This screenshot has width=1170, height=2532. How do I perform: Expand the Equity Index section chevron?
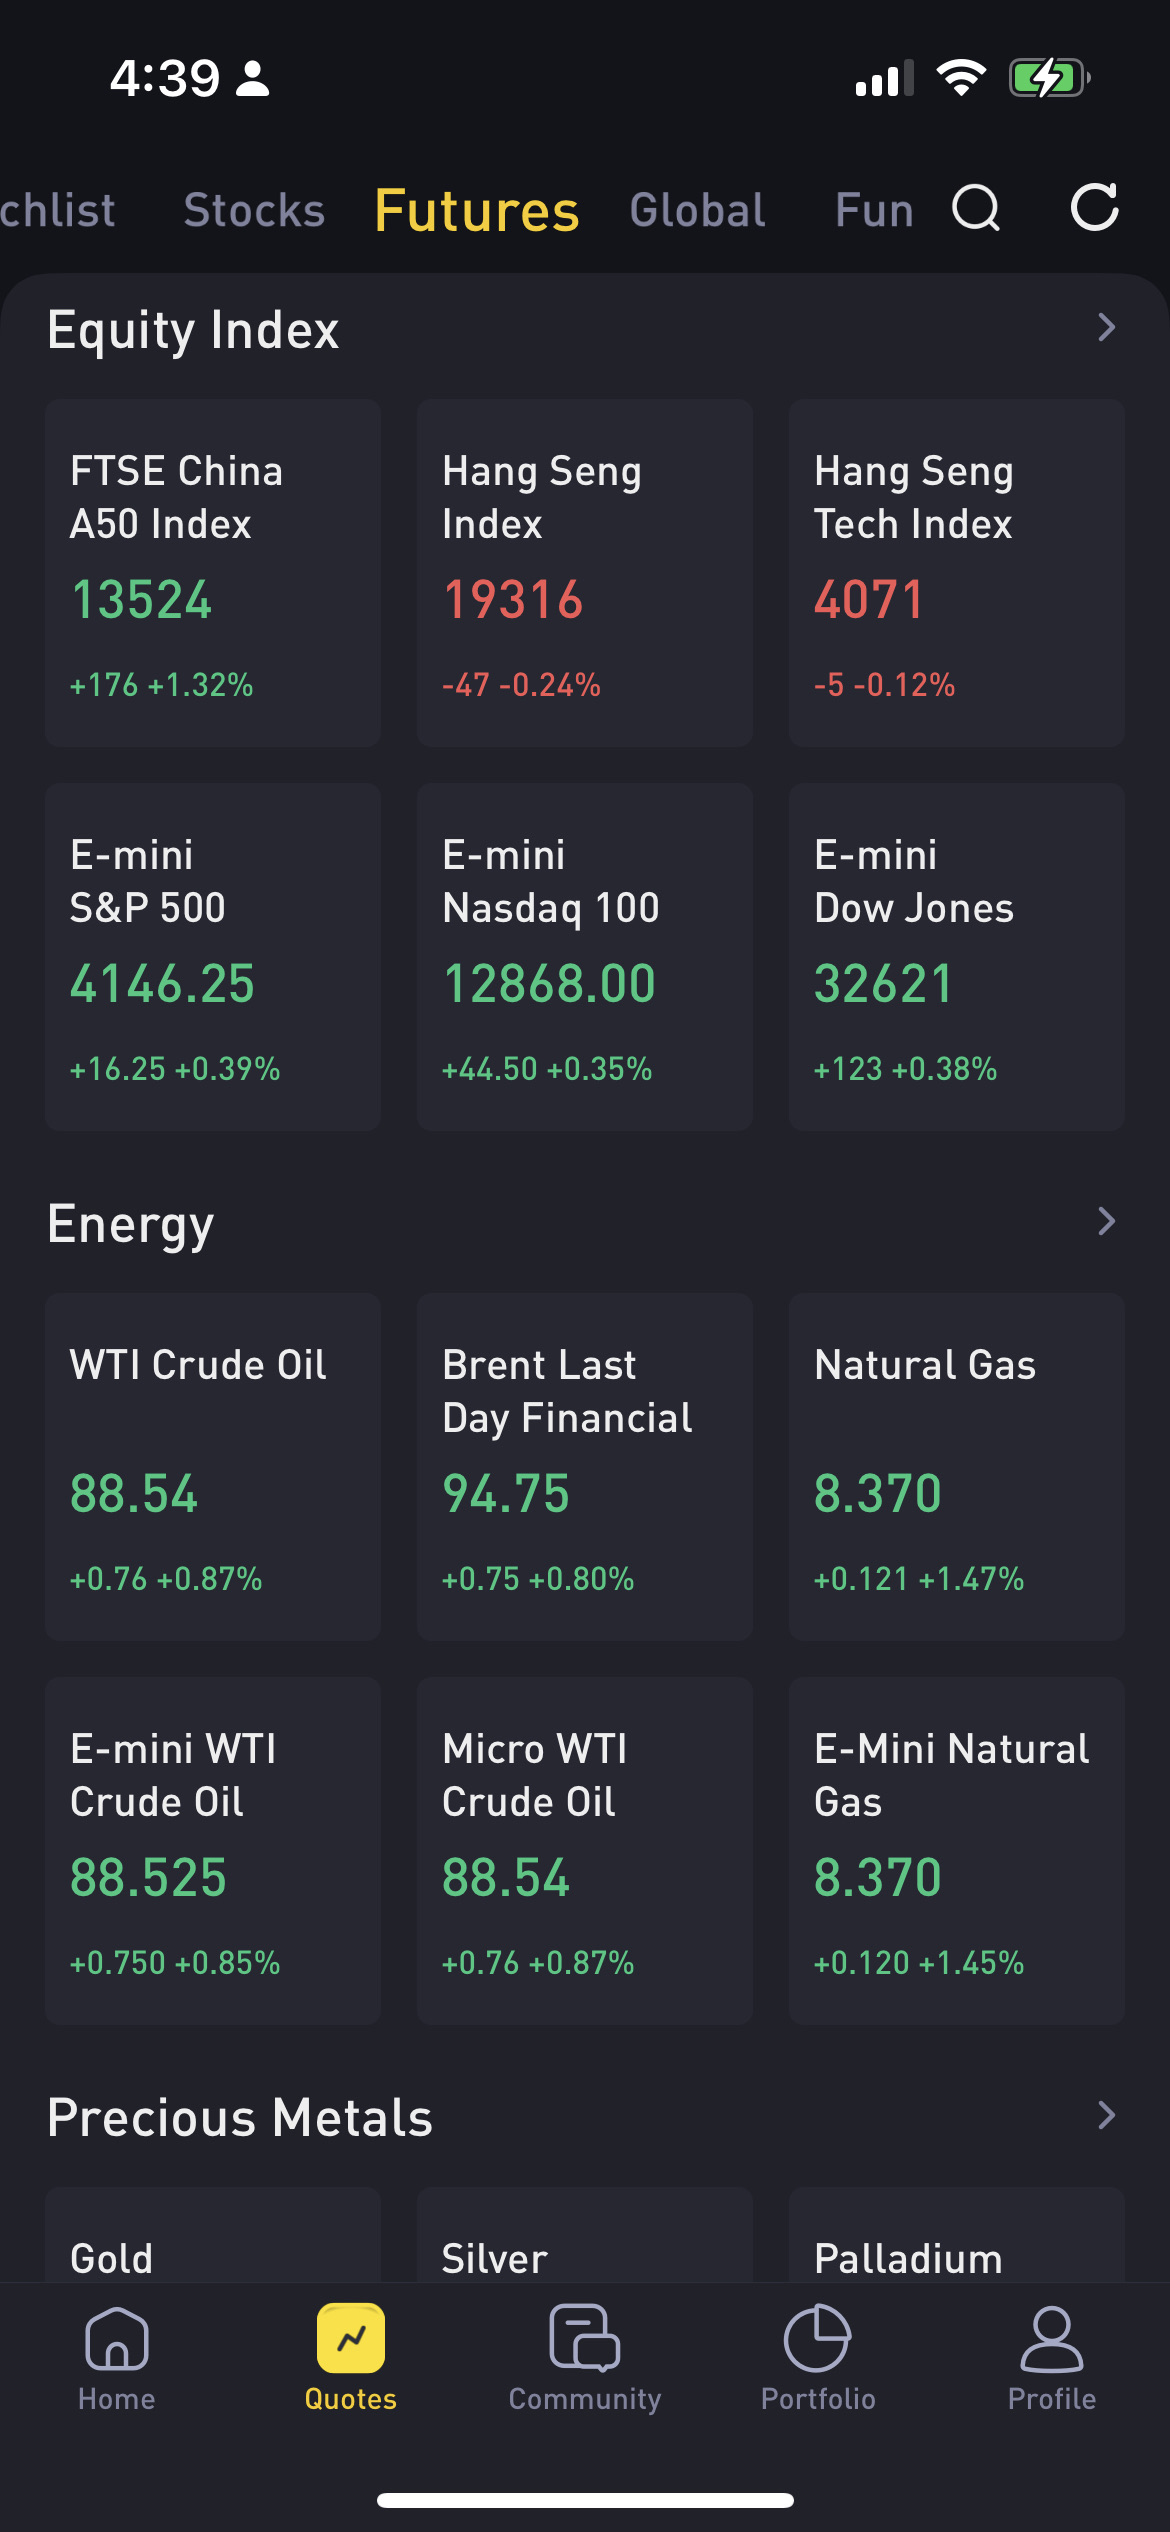pos(1106,328)
